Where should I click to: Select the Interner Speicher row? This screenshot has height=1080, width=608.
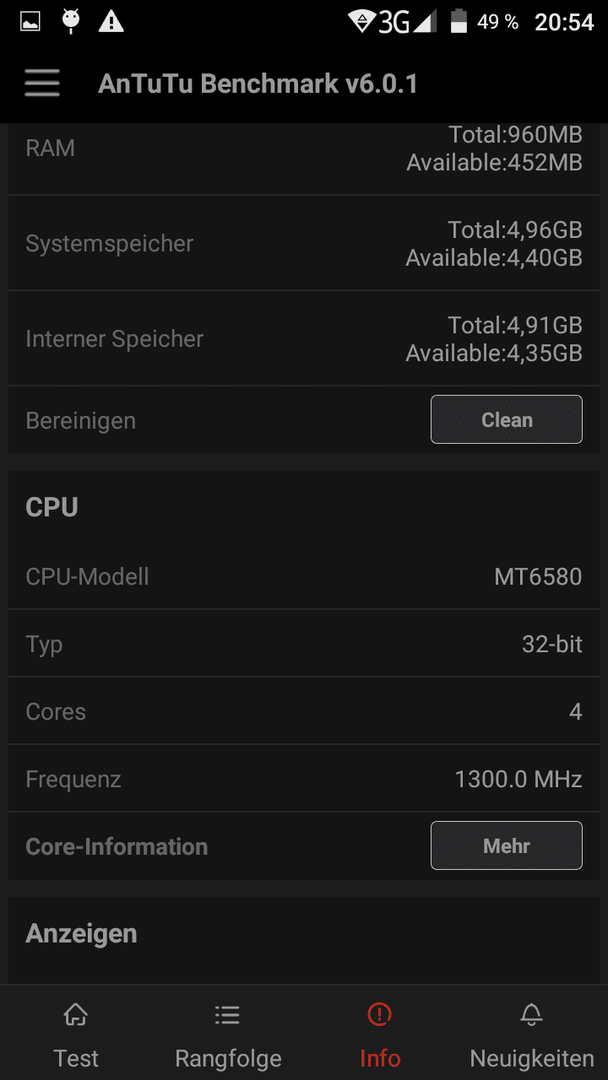(x=304, y=338)
